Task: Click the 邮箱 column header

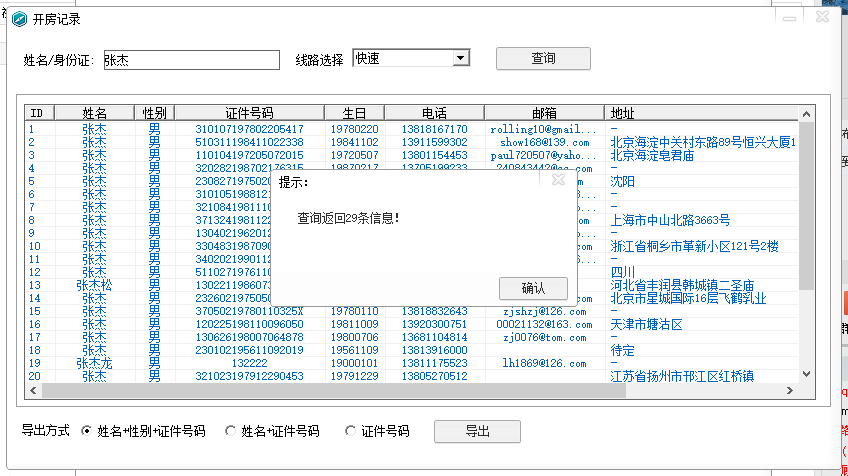Action: 544,113
